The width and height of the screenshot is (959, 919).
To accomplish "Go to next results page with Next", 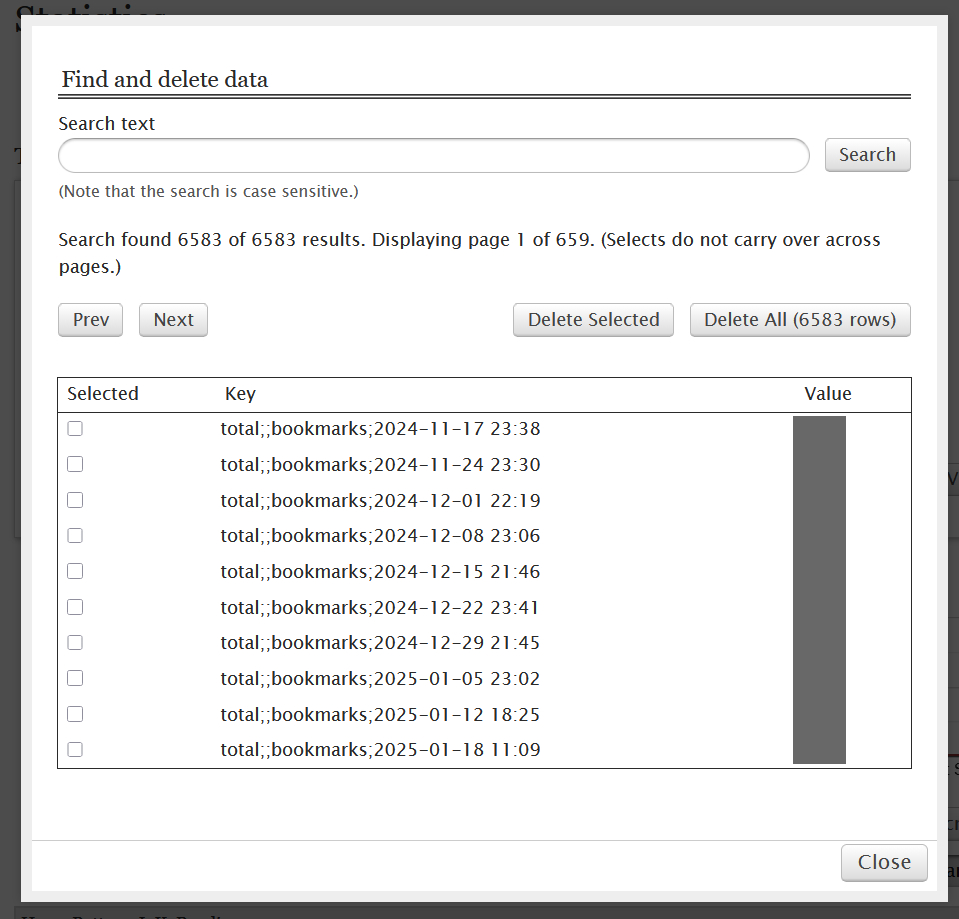I will click(x=173, y=320).
